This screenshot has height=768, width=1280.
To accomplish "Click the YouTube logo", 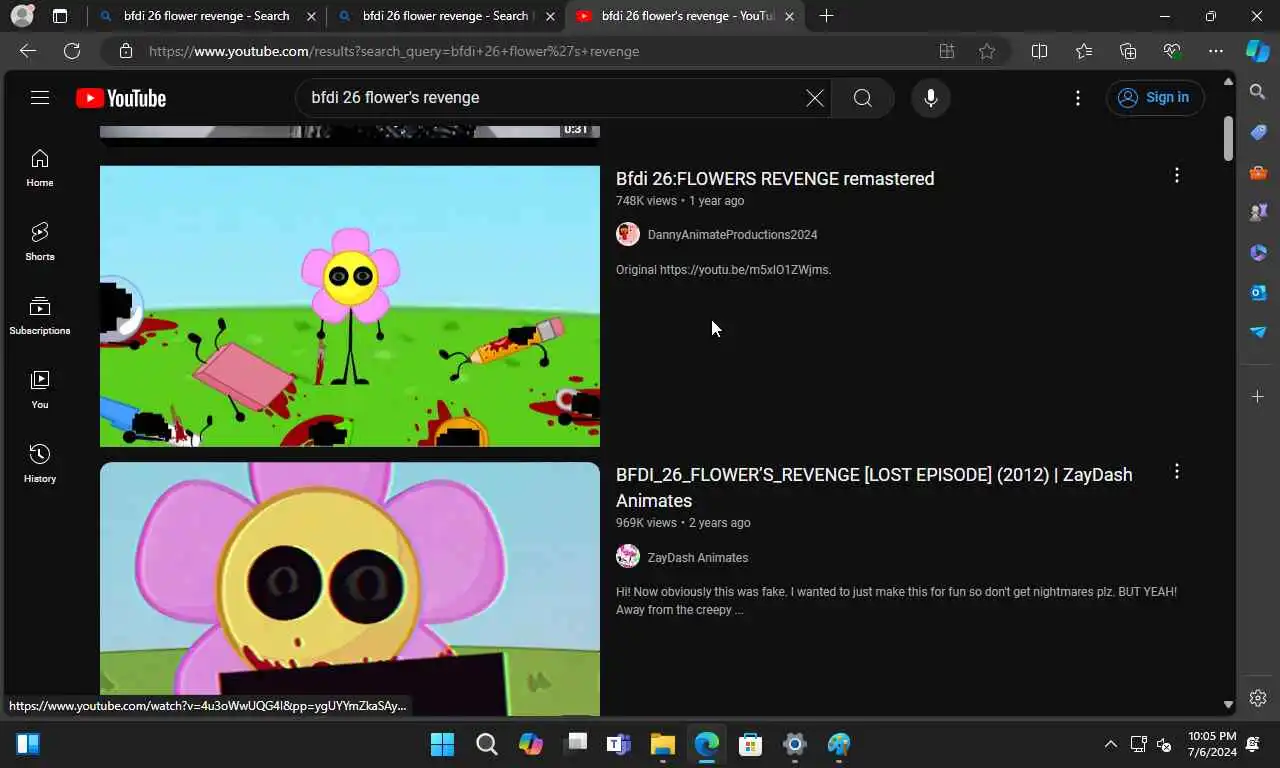I will tap(121, 98).
